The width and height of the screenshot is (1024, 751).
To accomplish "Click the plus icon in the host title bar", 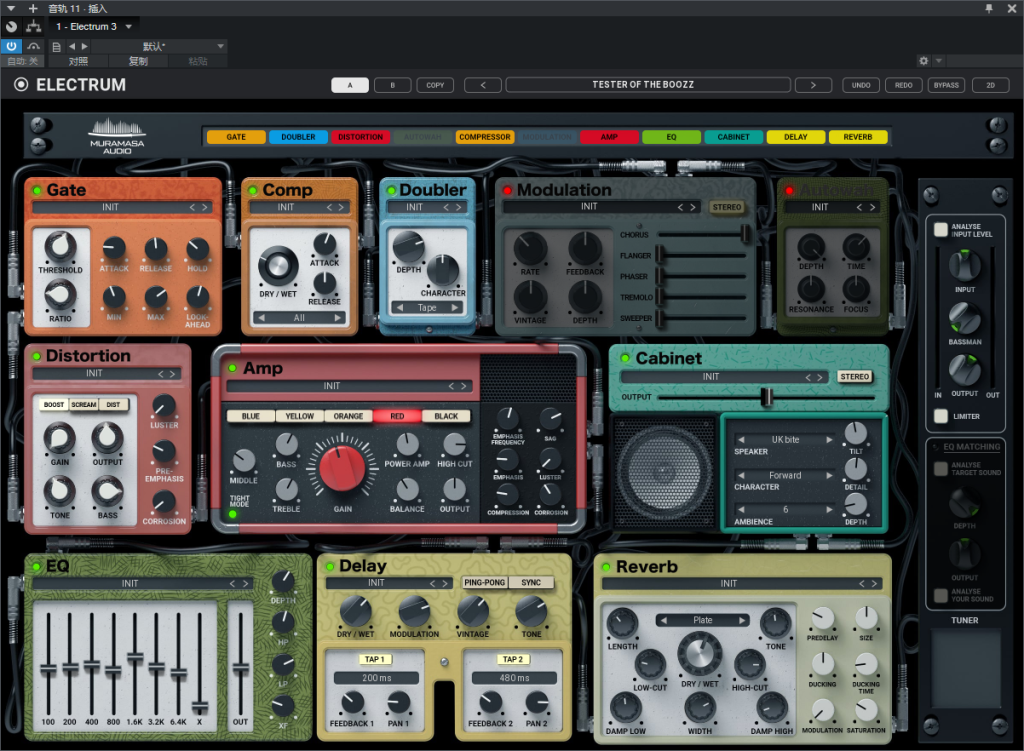I will tap(33, 8).
